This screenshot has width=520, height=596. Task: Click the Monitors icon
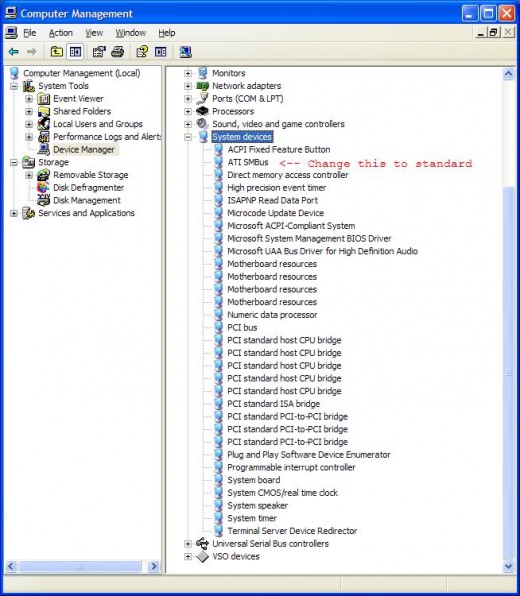pos(203,73)
